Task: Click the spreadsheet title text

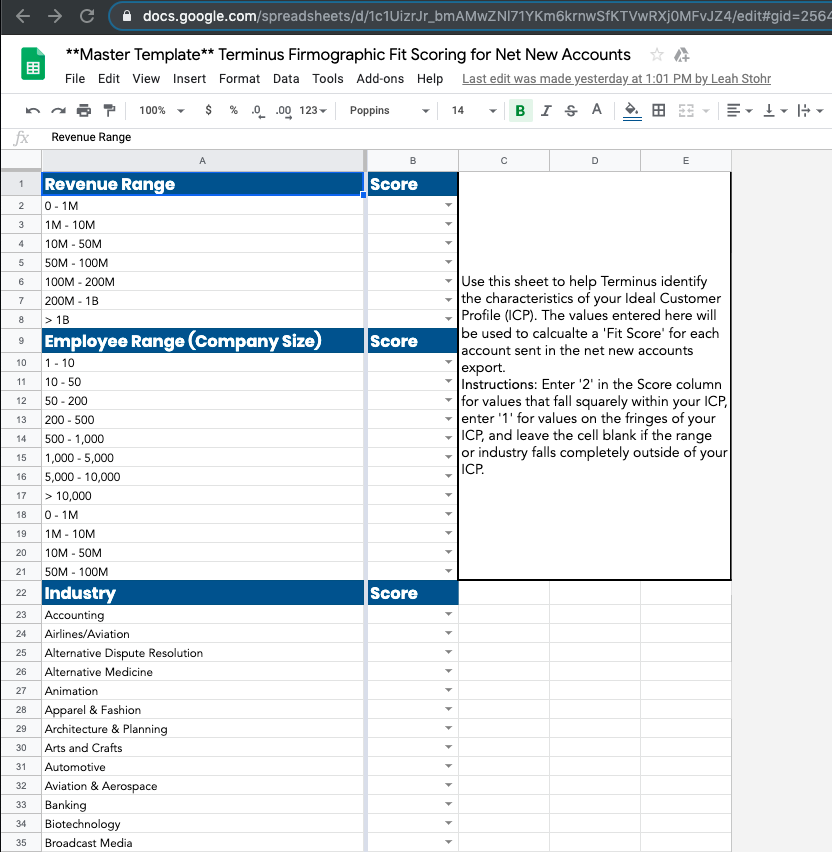Action: click(348, 54)
